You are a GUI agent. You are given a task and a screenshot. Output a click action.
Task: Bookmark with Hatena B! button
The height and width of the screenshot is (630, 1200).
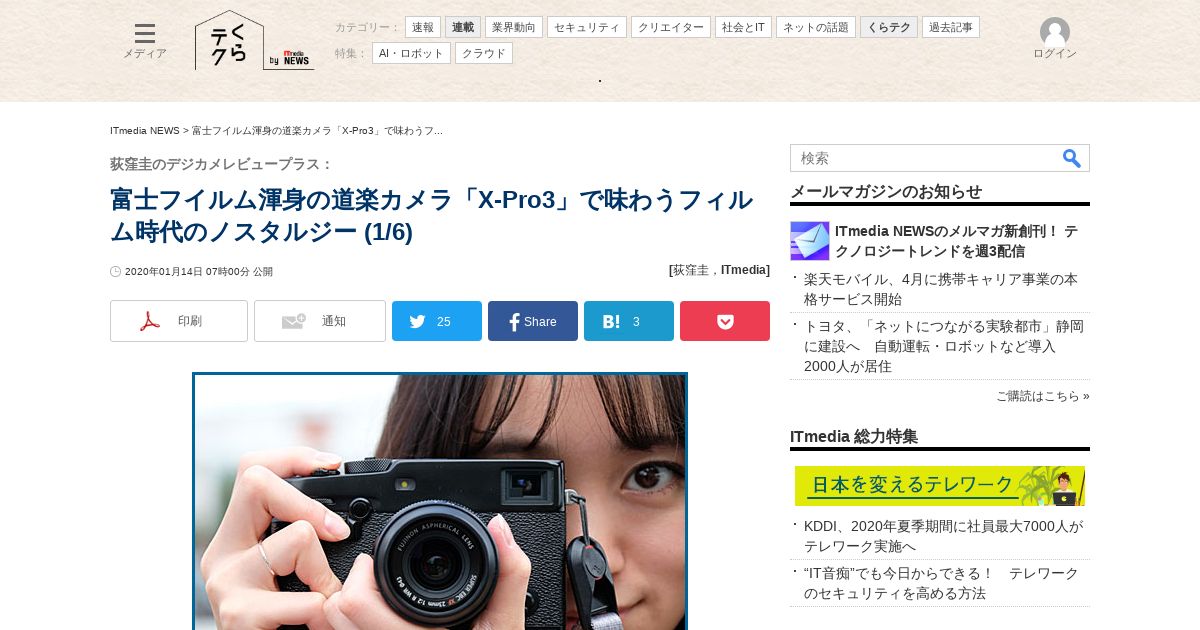tap(629, 321)
